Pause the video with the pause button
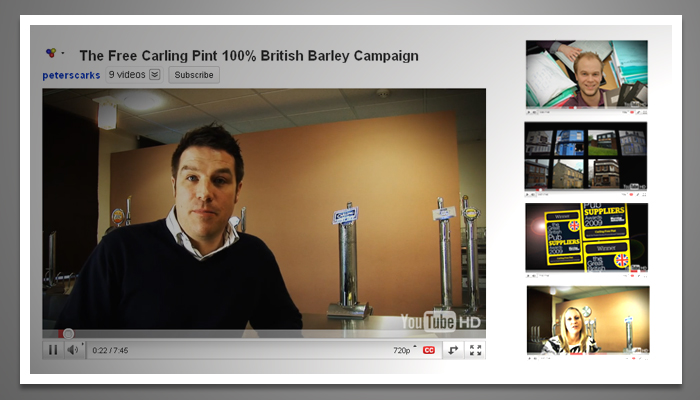This screenshot has height=400, width=700. [x=53, y=350]
